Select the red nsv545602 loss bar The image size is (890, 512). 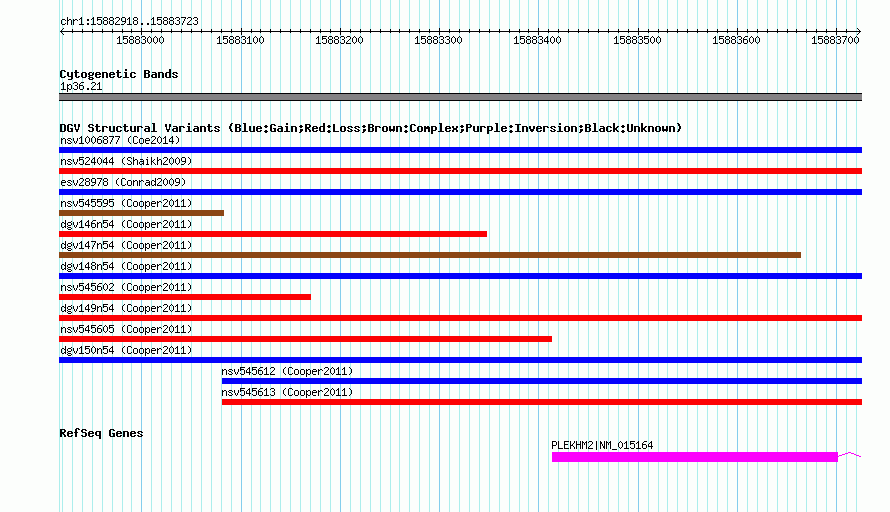[185, 297]
